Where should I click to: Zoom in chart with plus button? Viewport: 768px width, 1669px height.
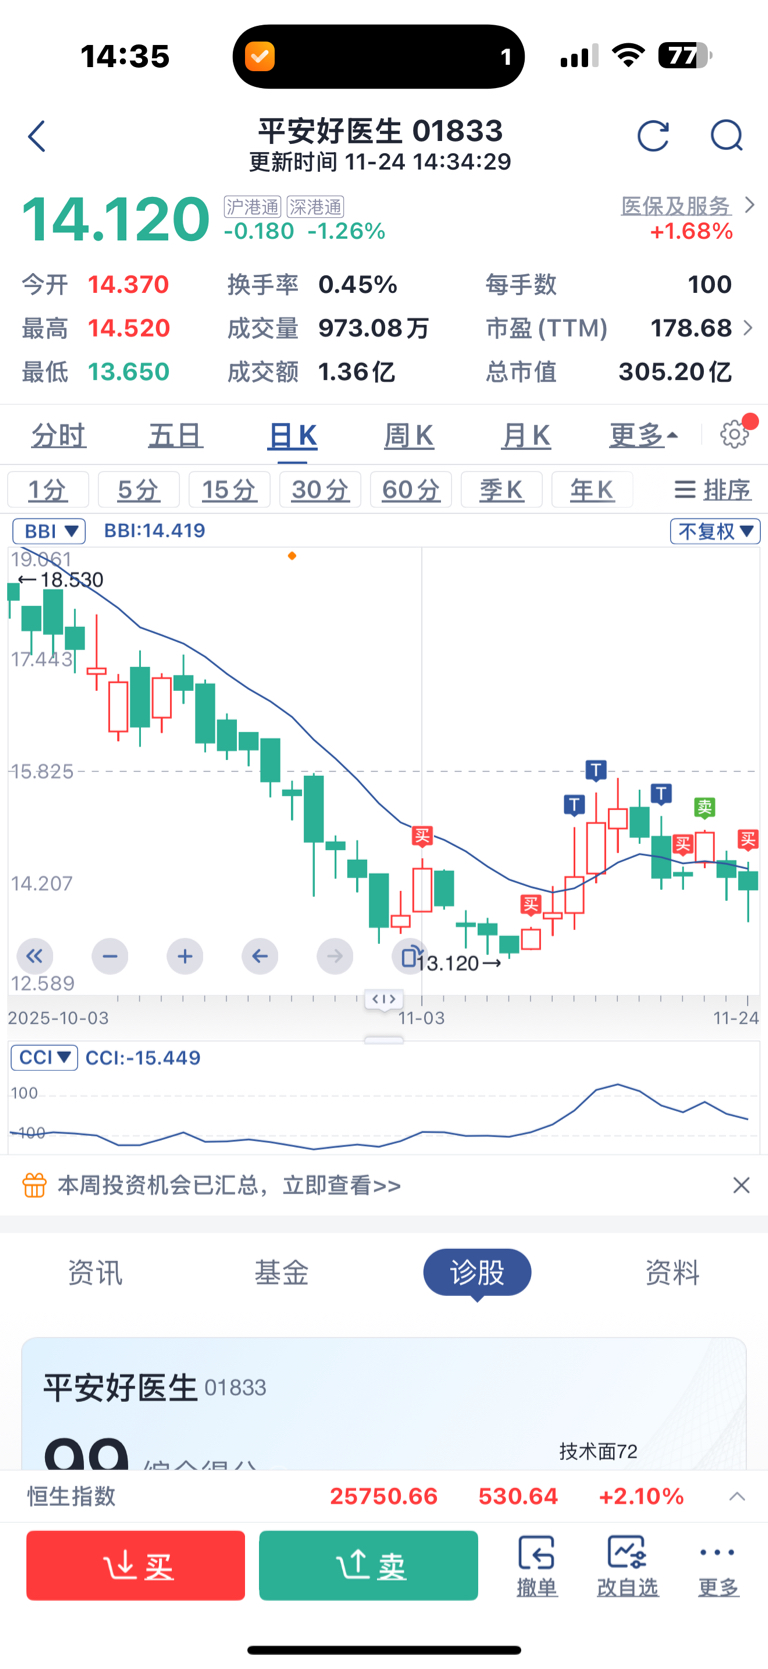pos(185,956)
